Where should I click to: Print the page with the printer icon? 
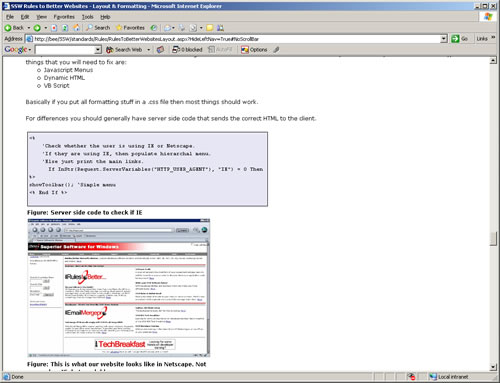click(182, 28)
